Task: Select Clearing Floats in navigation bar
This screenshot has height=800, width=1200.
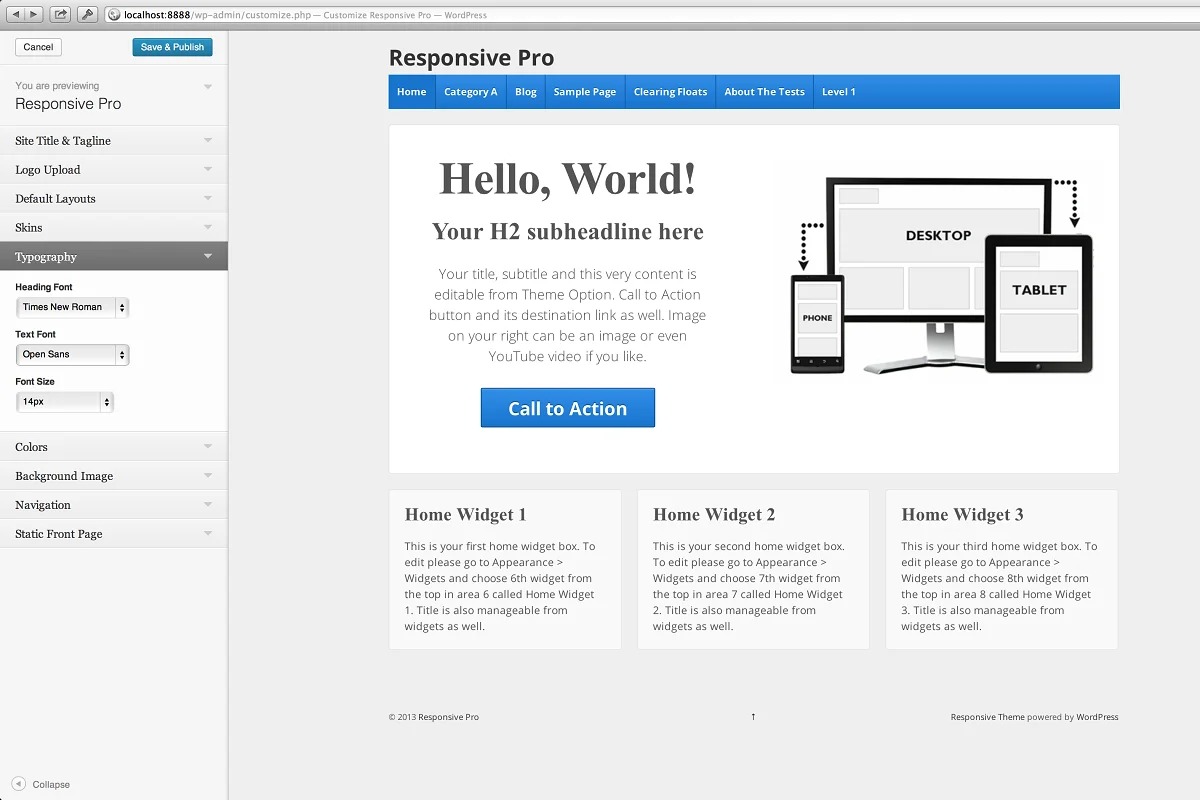Action: coord(670,92)
